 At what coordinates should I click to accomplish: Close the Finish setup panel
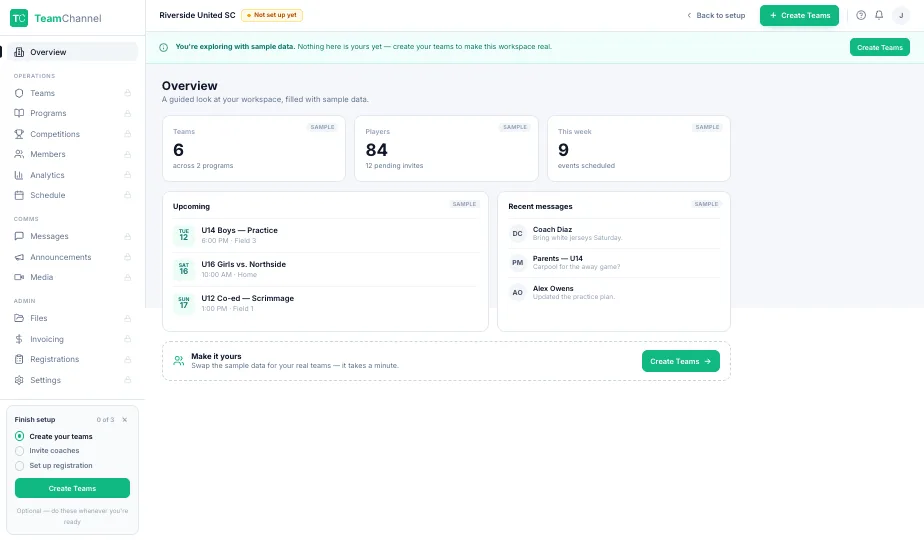[x=125, y=420]
